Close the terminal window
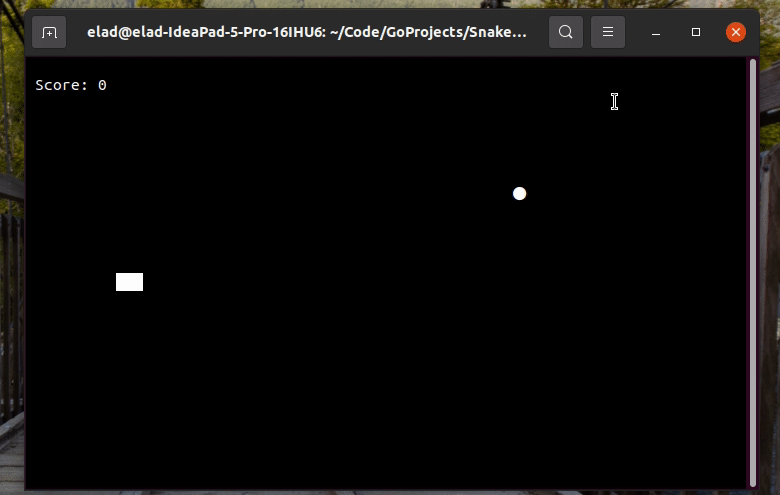780x495 pixels. [736, 32]
